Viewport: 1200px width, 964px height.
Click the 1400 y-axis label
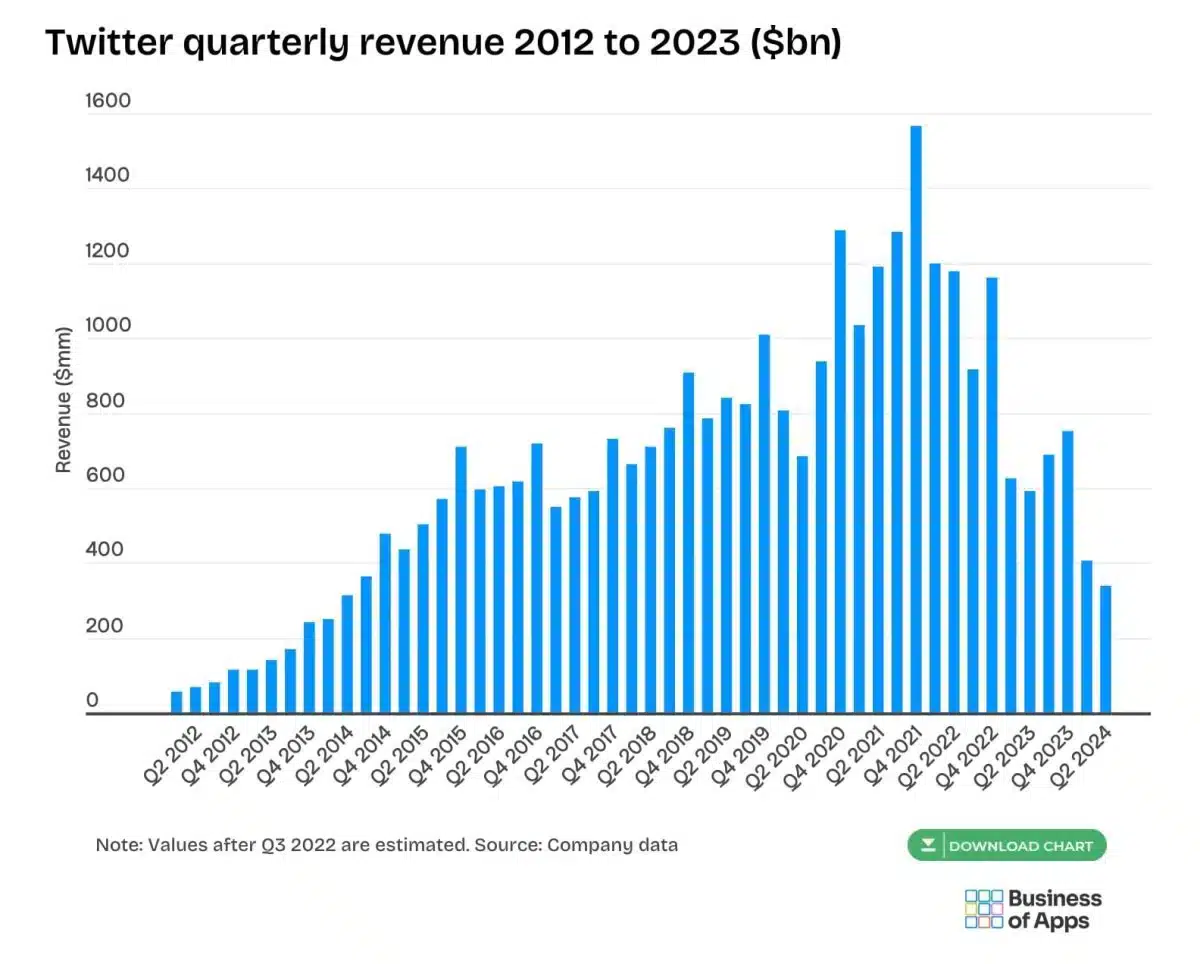tap(108, 176)
